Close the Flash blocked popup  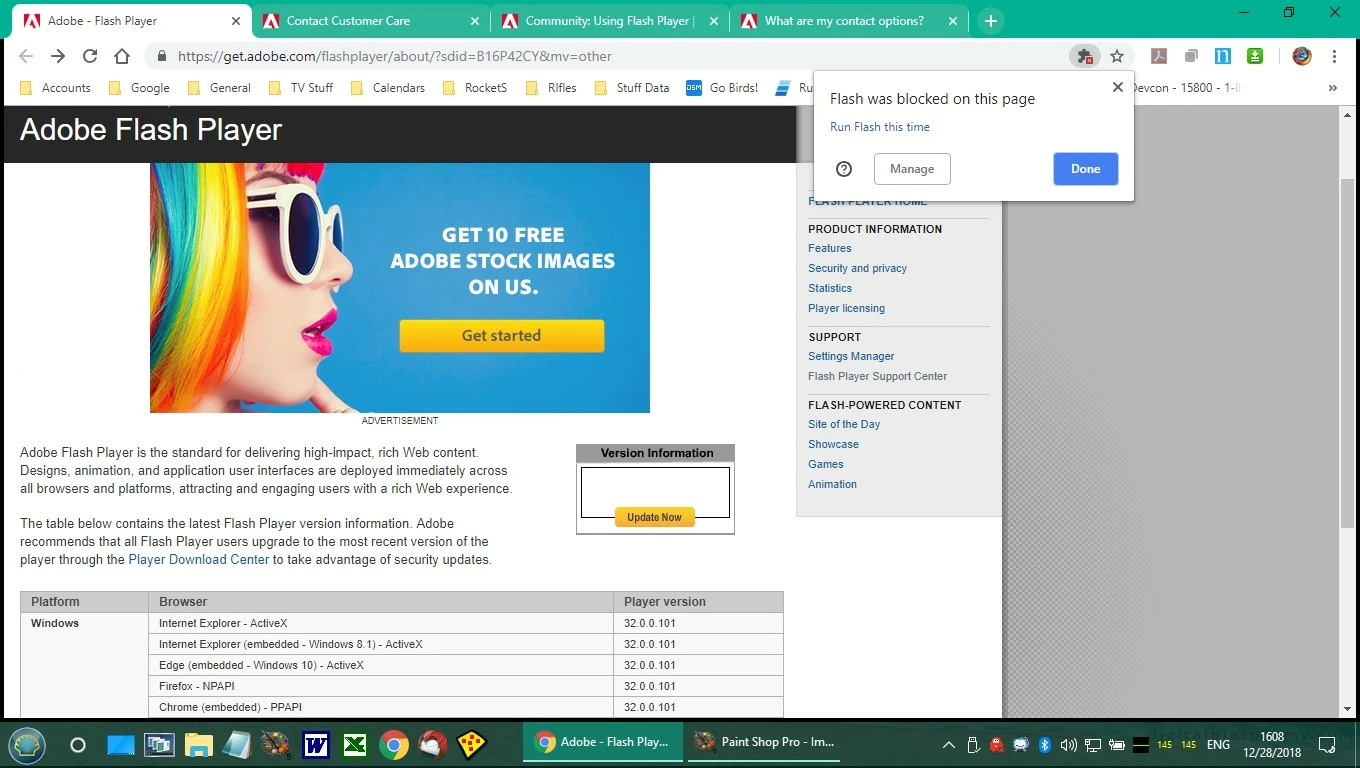coord(1117,87)
